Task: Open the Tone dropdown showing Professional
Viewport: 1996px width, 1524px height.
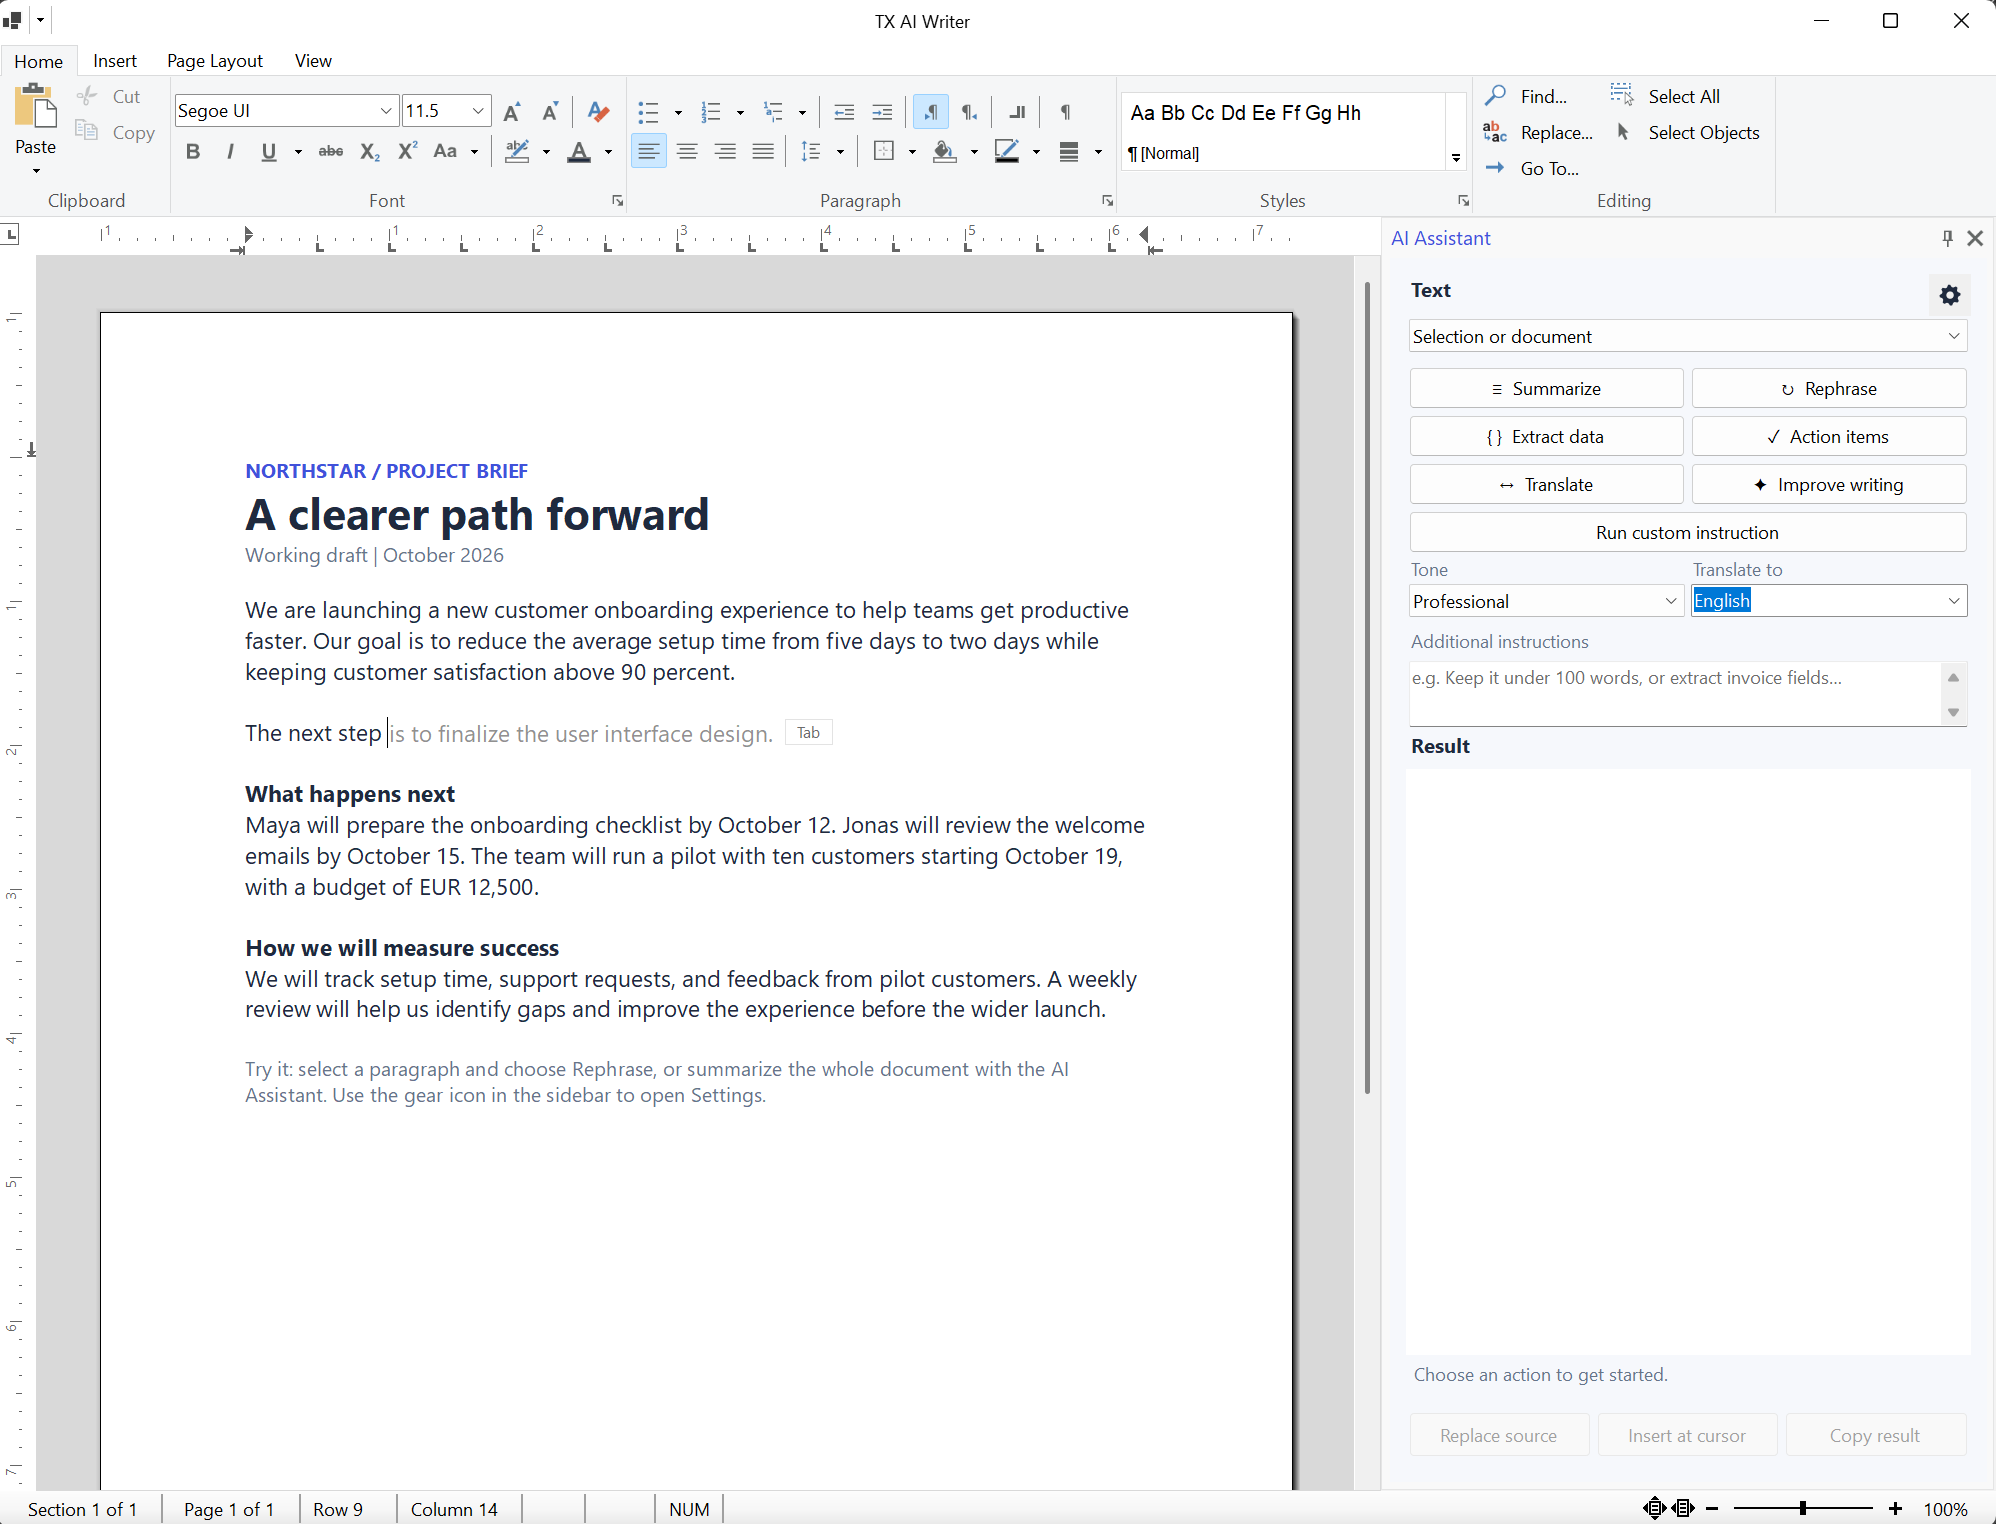Action: (1546, 601)
